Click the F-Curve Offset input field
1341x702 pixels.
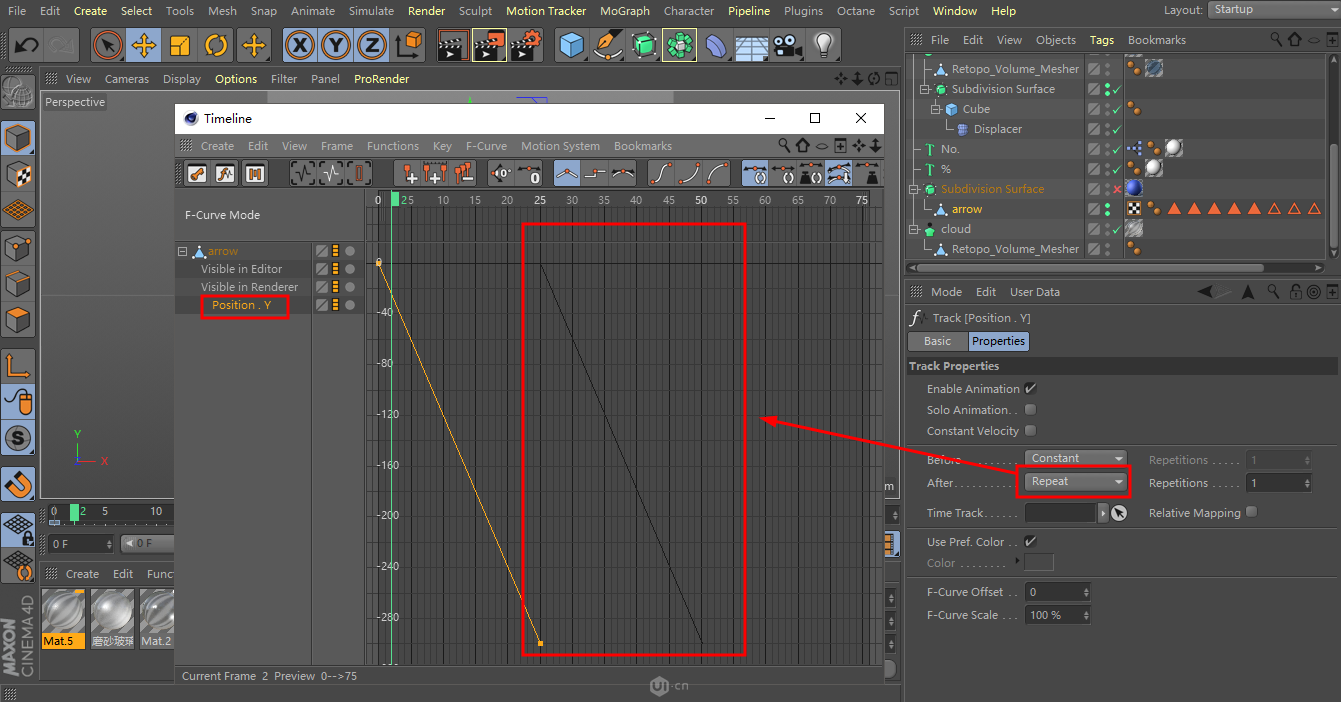point(1052,592)
